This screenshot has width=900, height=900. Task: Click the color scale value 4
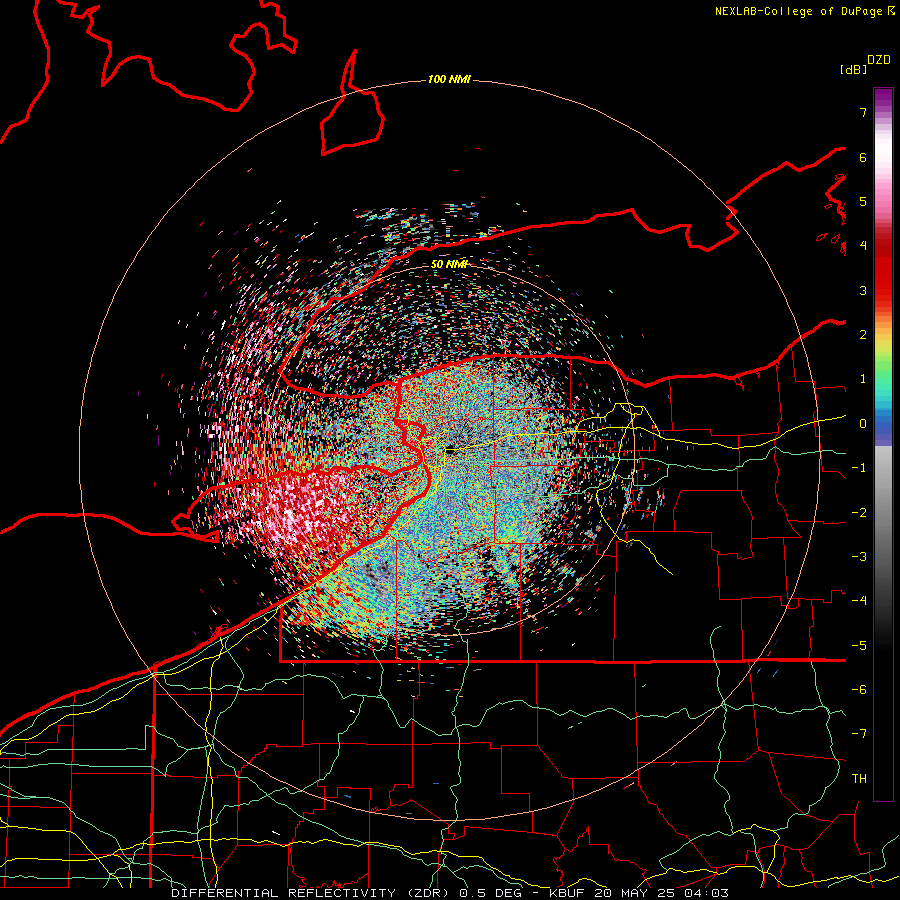pos(863,246)
